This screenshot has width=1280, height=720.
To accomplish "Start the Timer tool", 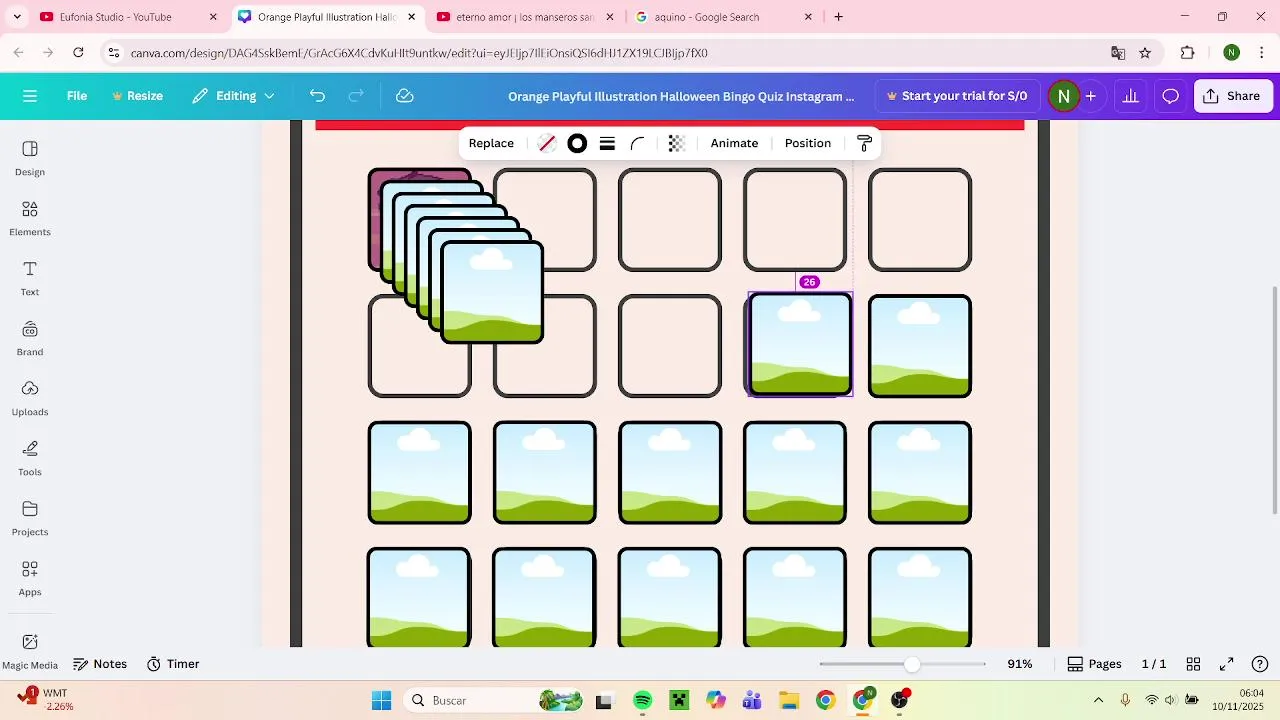I will (173, 664).
